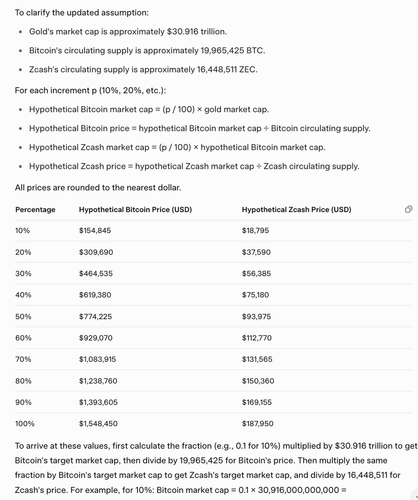Copy the table using the copy icon
Image resolution: width=418 pixels, height=500 pixels.
point(408,209)
